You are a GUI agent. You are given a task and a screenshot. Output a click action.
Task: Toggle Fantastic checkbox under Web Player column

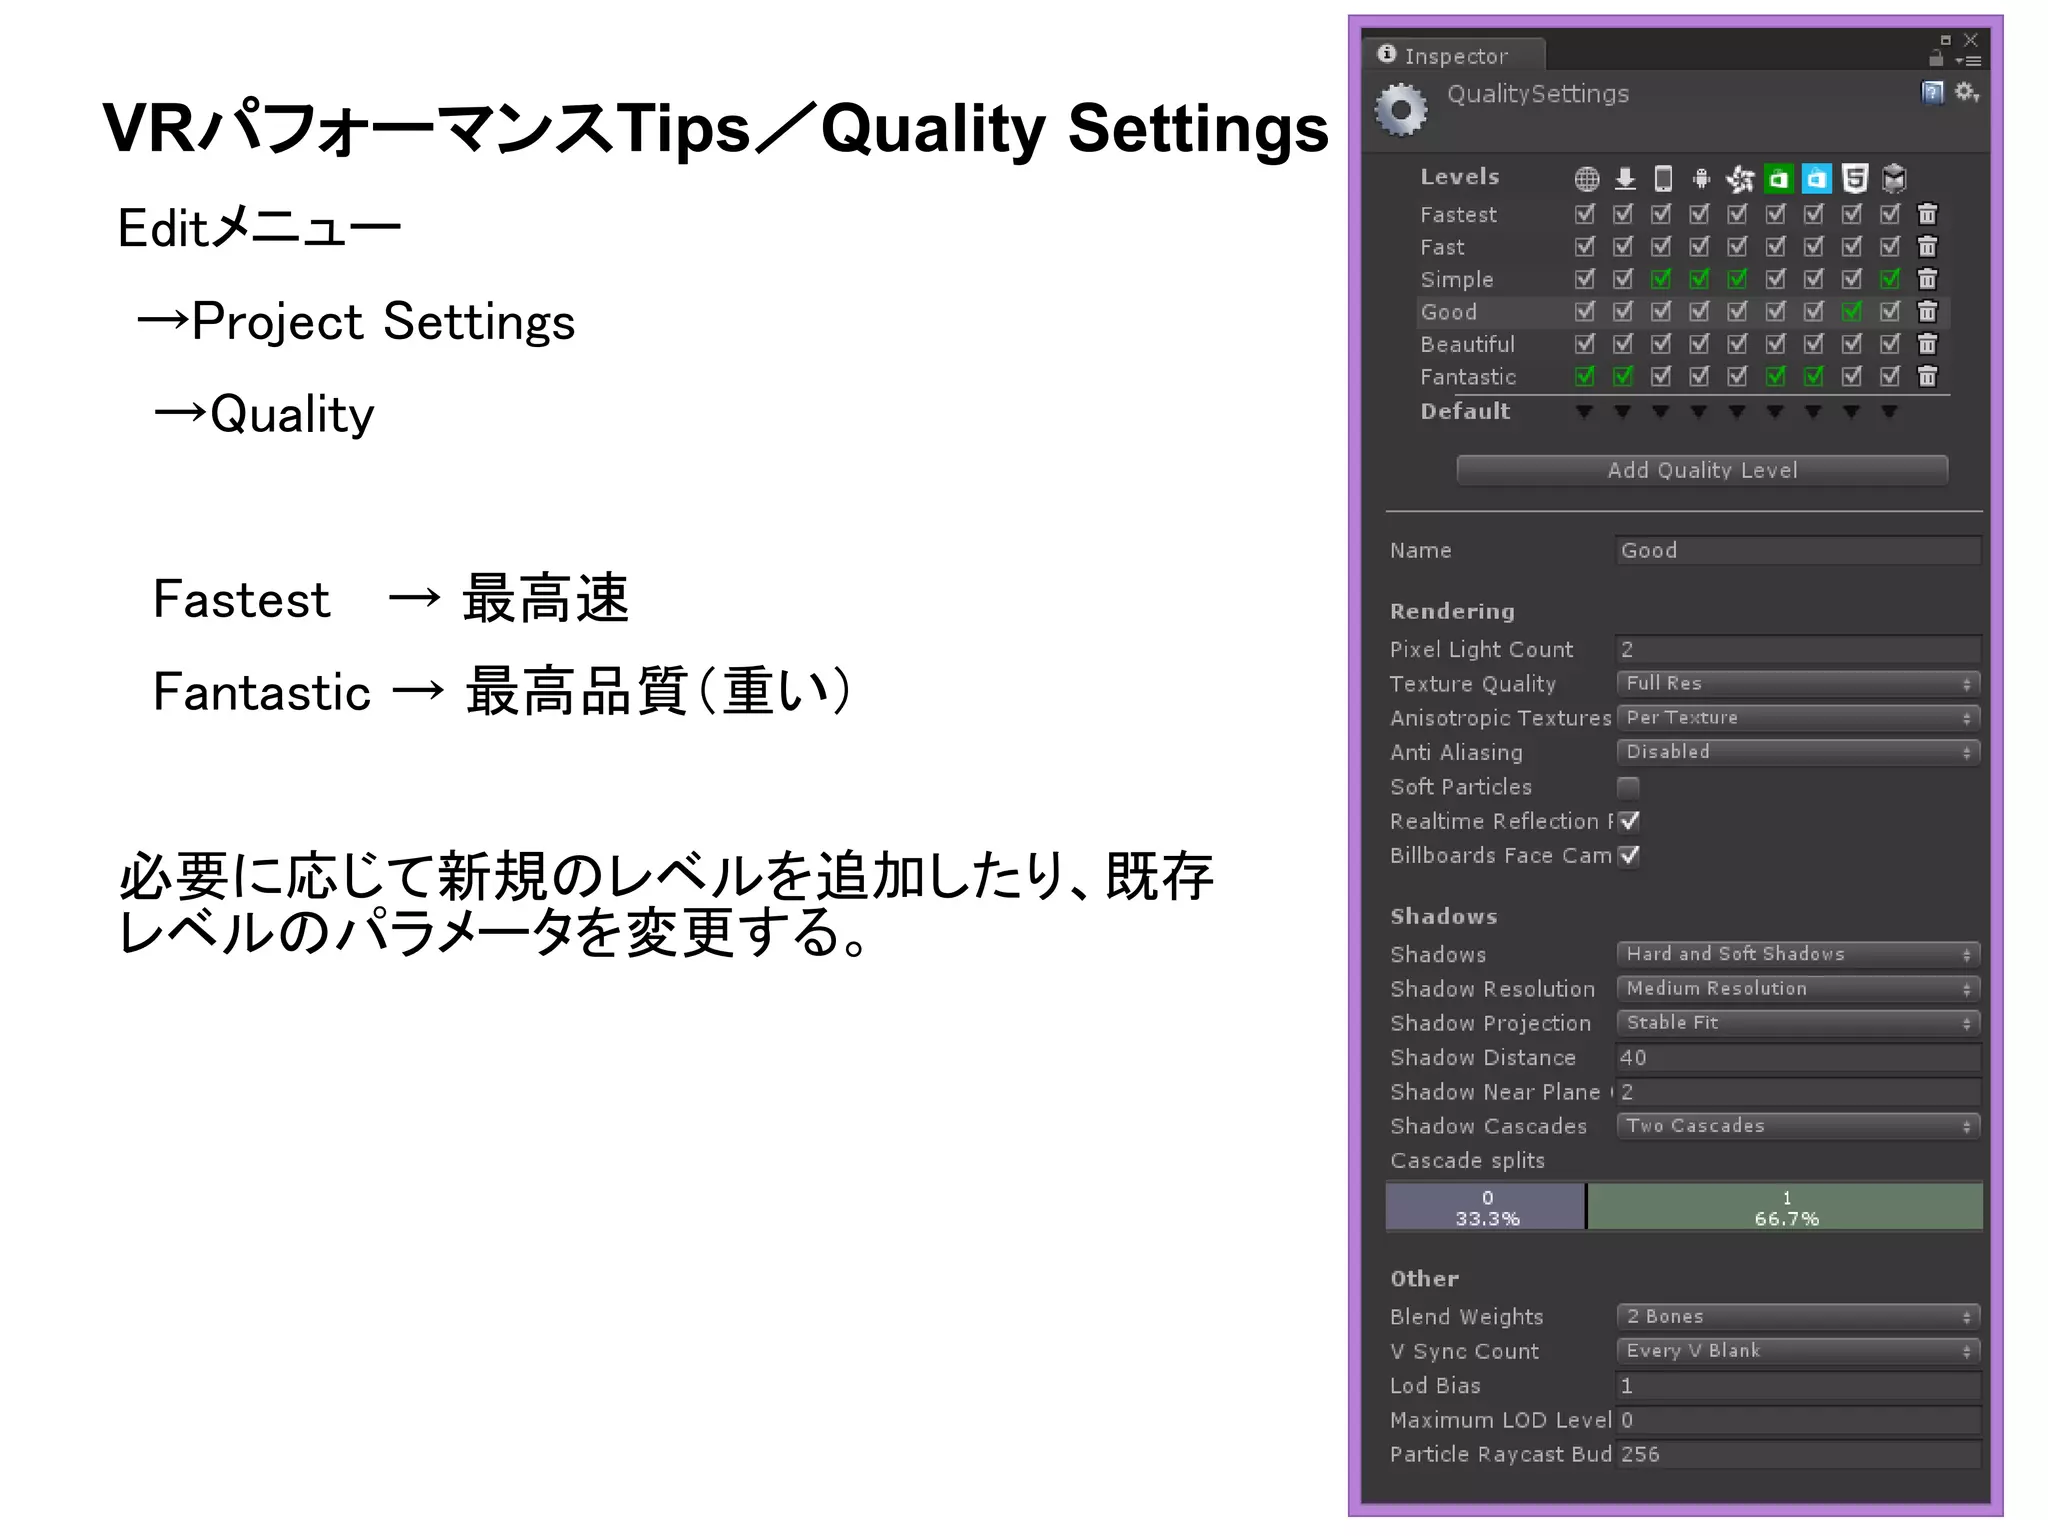click(x=1585, y=376)
